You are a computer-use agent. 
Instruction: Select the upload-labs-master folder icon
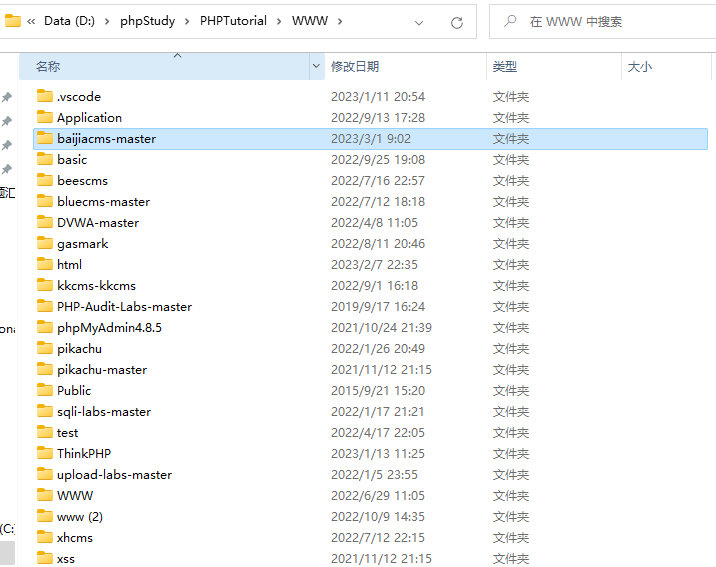pyautogui.click(x=45, y=474)
